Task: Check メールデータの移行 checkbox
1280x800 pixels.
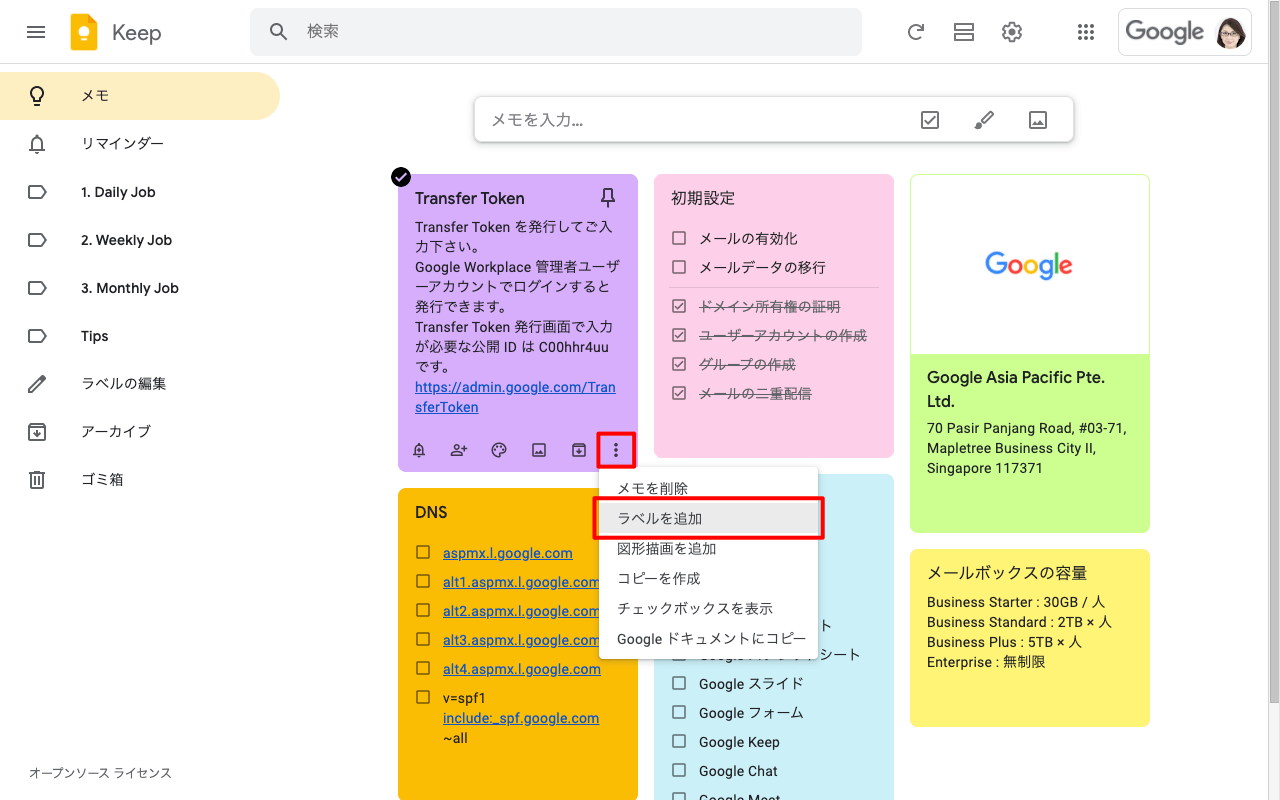Action: pos(679,267)
